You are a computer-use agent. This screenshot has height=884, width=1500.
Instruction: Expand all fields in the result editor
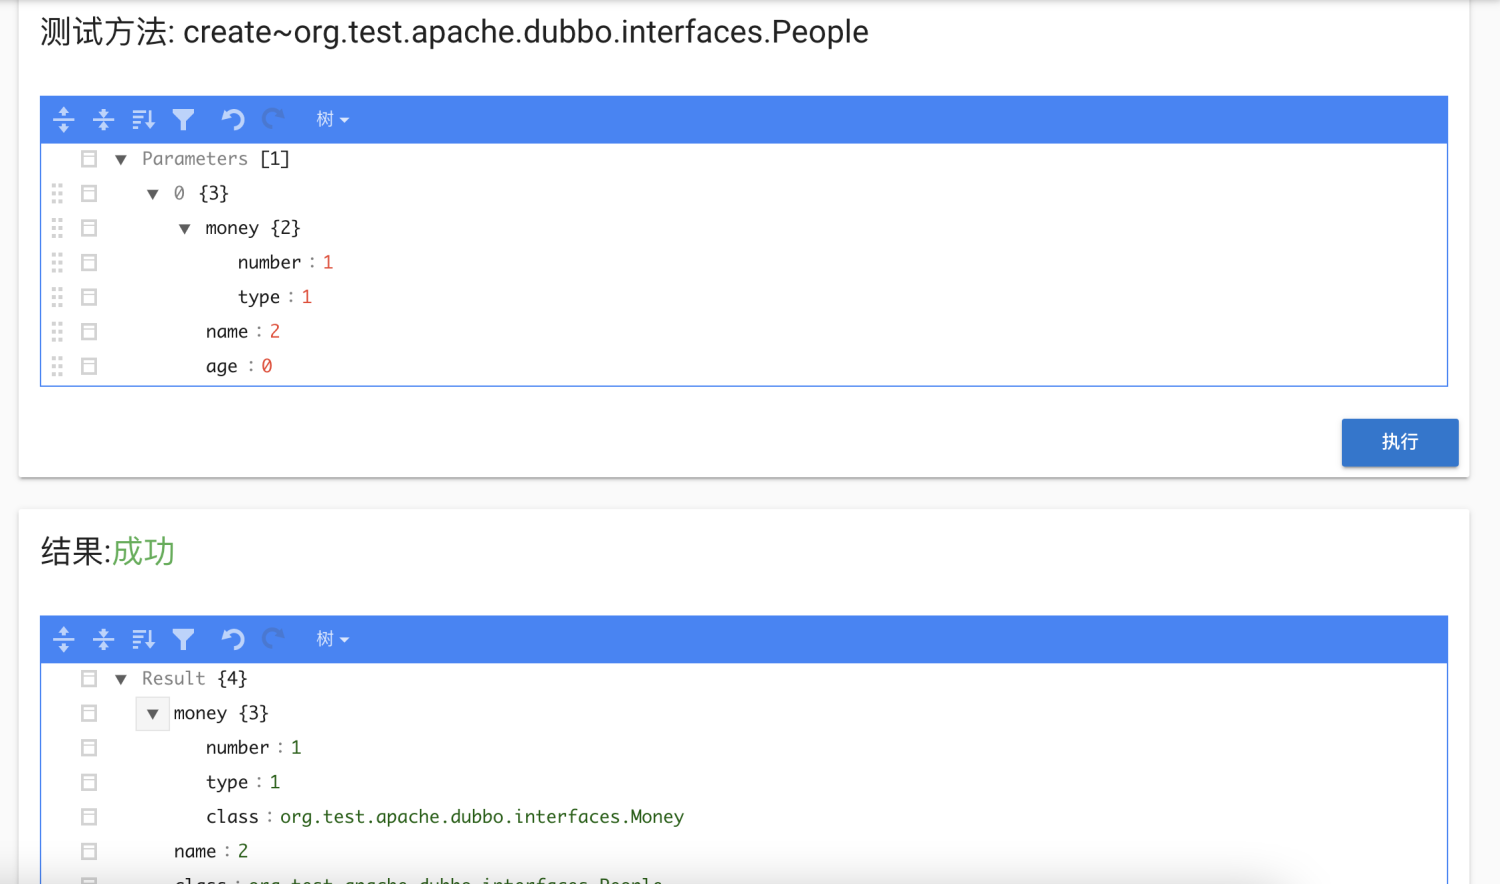[64, 639]
